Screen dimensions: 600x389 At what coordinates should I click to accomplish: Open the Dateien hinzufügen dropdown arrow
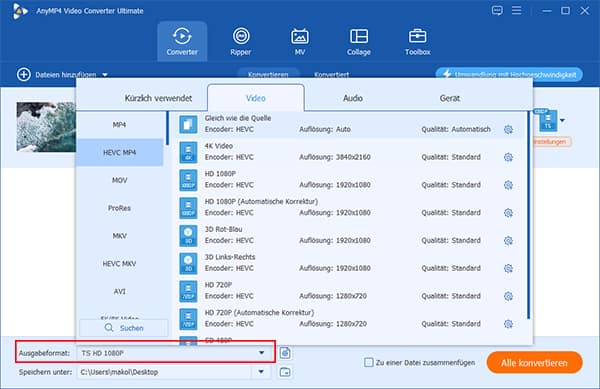click(105, 75)
